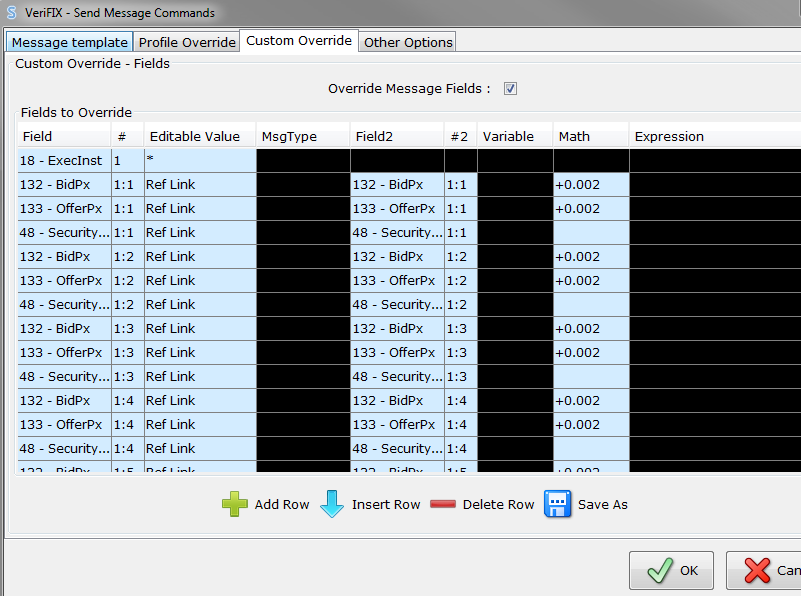
Task: Click the VeriFIX icon in the title bar
Action: 12,12
